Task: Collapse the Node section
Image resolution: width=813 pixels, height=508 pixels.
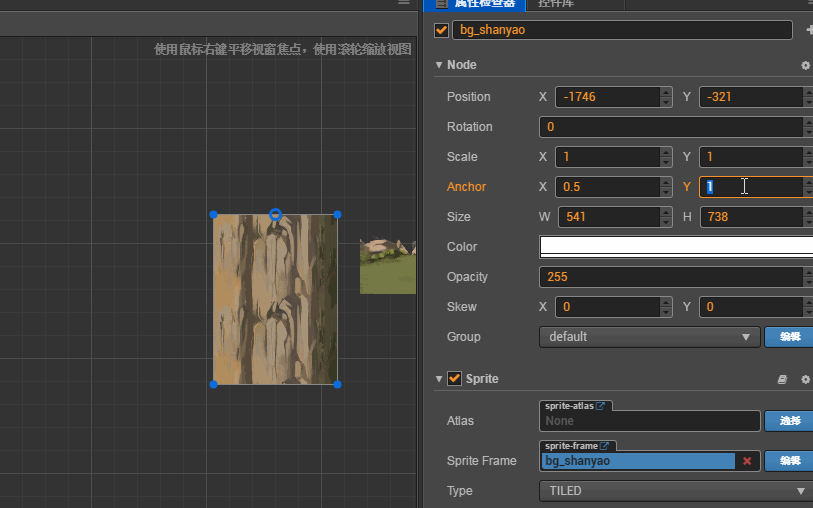Action: [439, 65]
